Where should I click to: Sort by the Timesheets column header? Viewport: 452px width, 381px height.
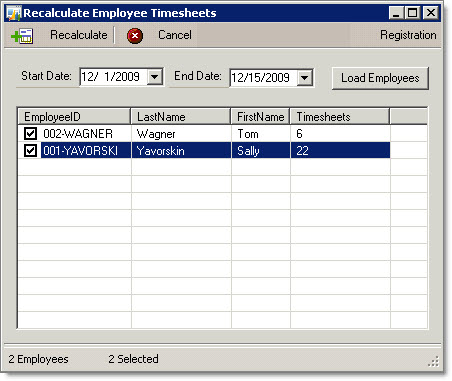point(340,117)
